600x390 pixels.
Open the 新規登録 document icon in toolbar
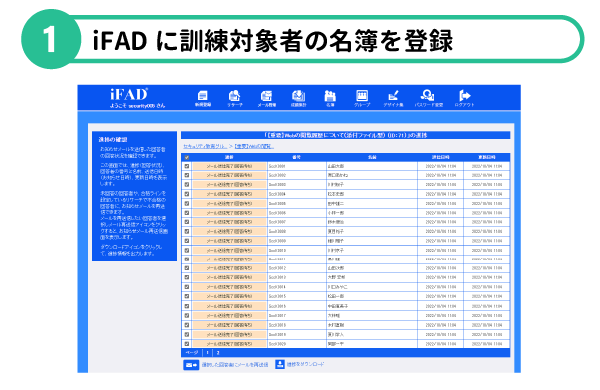pos(203,95)
